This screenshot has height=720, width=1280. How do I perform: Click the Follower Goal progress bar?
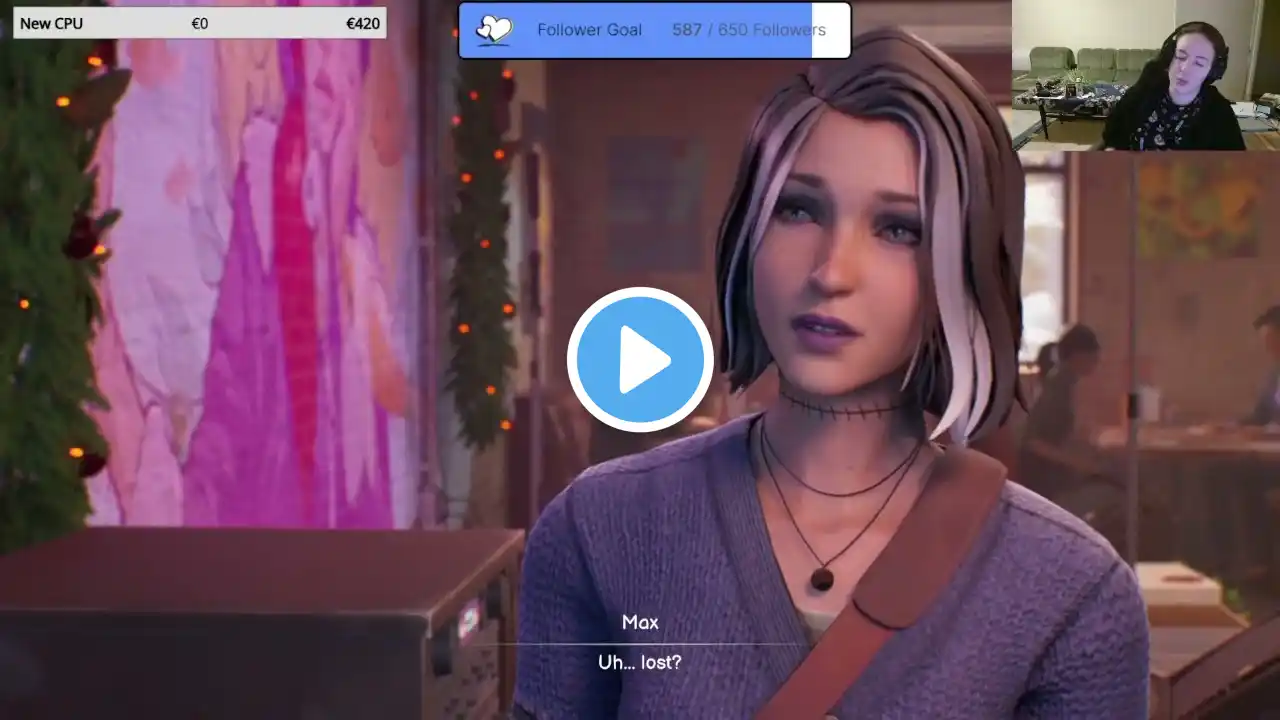(655, 30)
